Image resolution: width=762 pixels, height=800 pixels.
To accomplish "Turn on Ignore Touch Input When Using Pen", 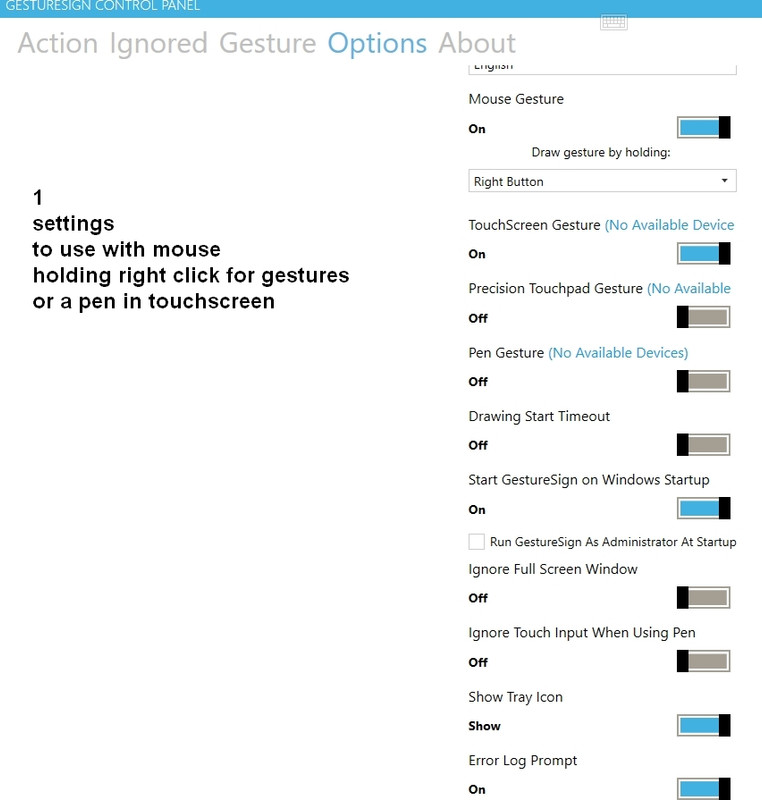I will pyautogui.click(x=703, y=661).
